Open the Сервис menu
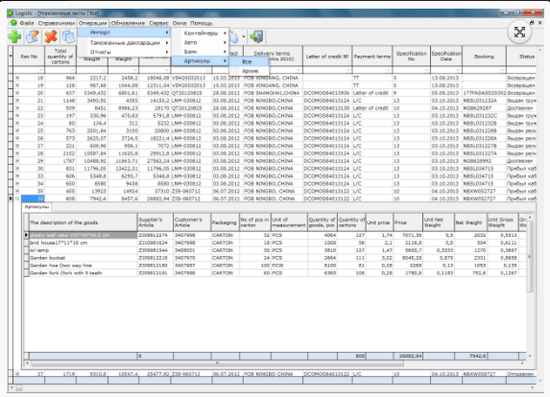Viewport: 550px width, 397px height. coord(159,23)
